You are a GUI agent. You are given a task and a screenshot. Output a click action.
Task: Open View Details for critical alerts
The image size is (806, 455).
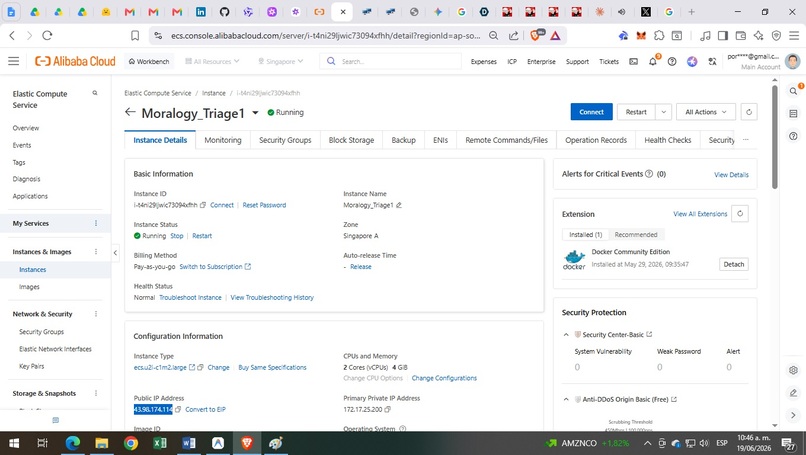(x=731, y=175)
